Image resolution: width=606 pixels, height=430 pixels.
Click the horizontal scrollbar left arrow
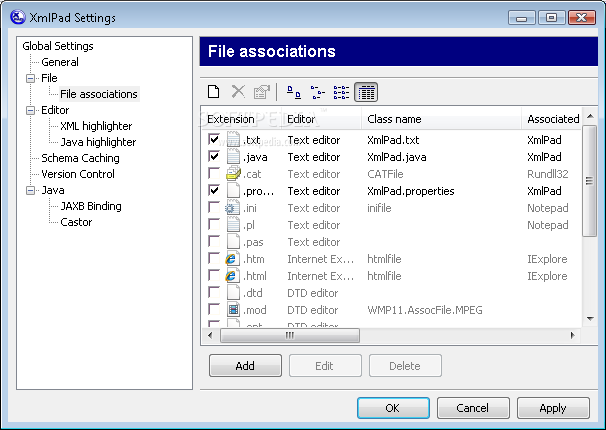210,335
